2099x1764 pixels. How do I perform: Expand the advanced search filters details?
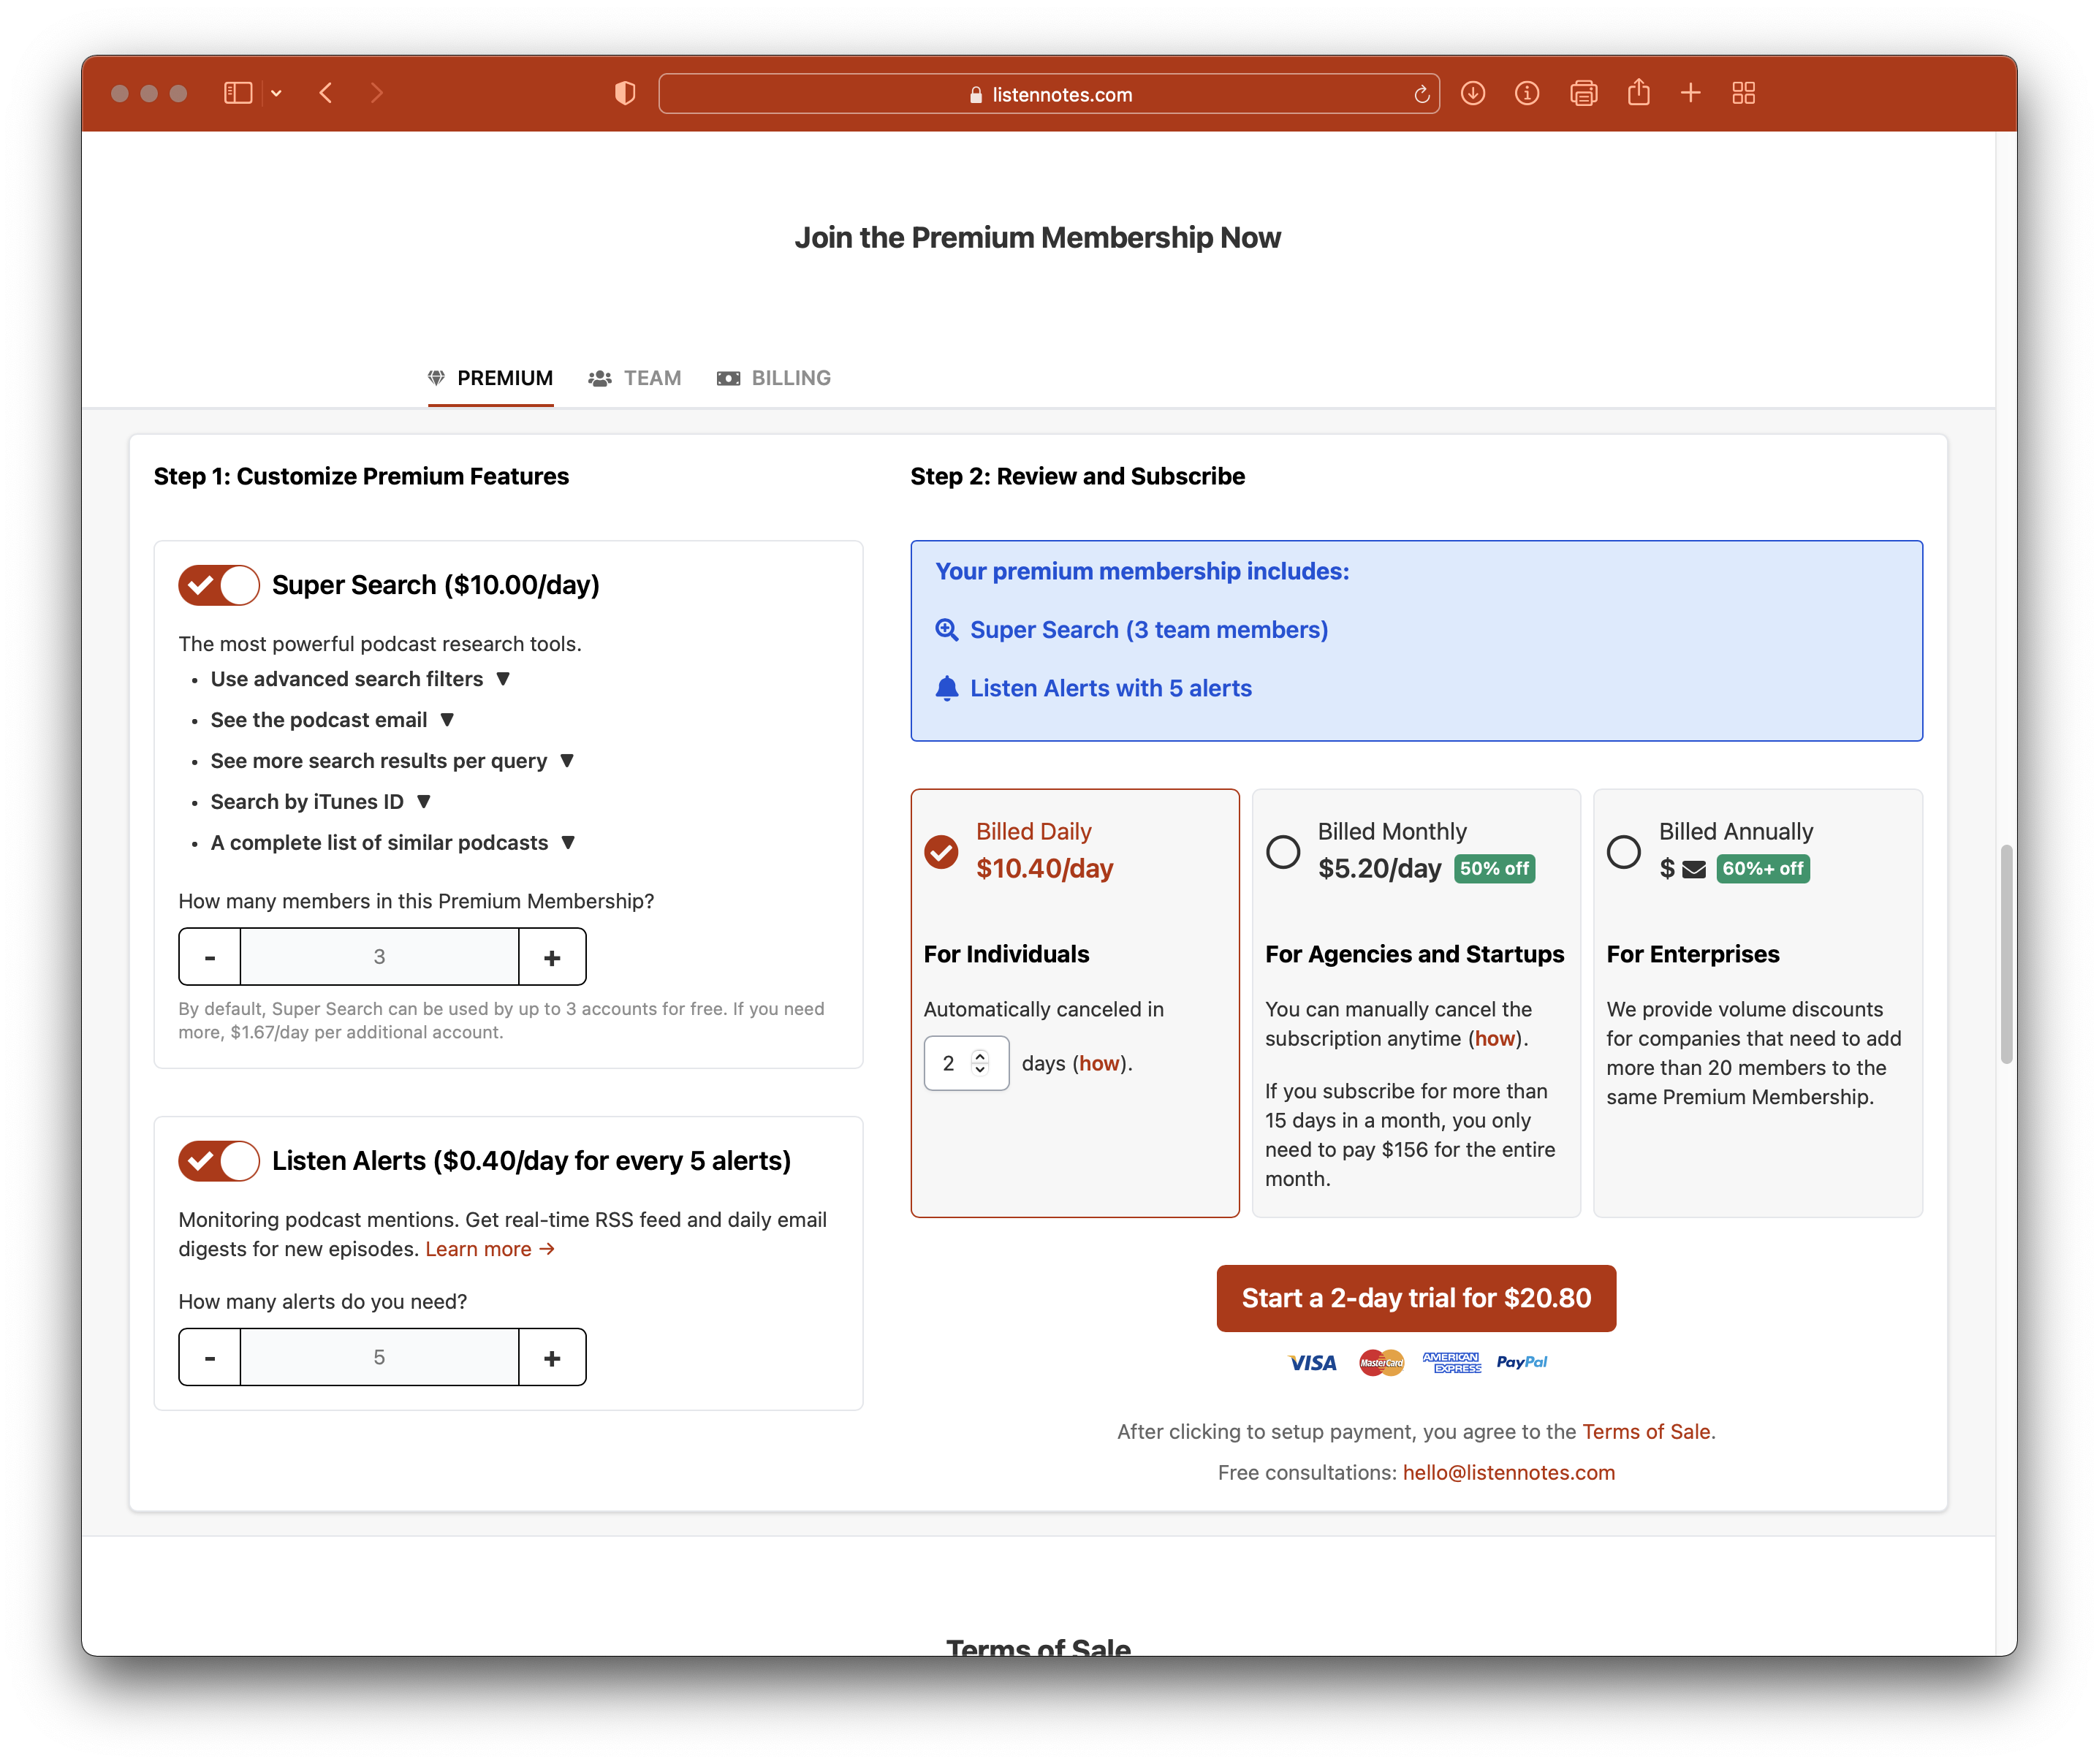(504, 678)
